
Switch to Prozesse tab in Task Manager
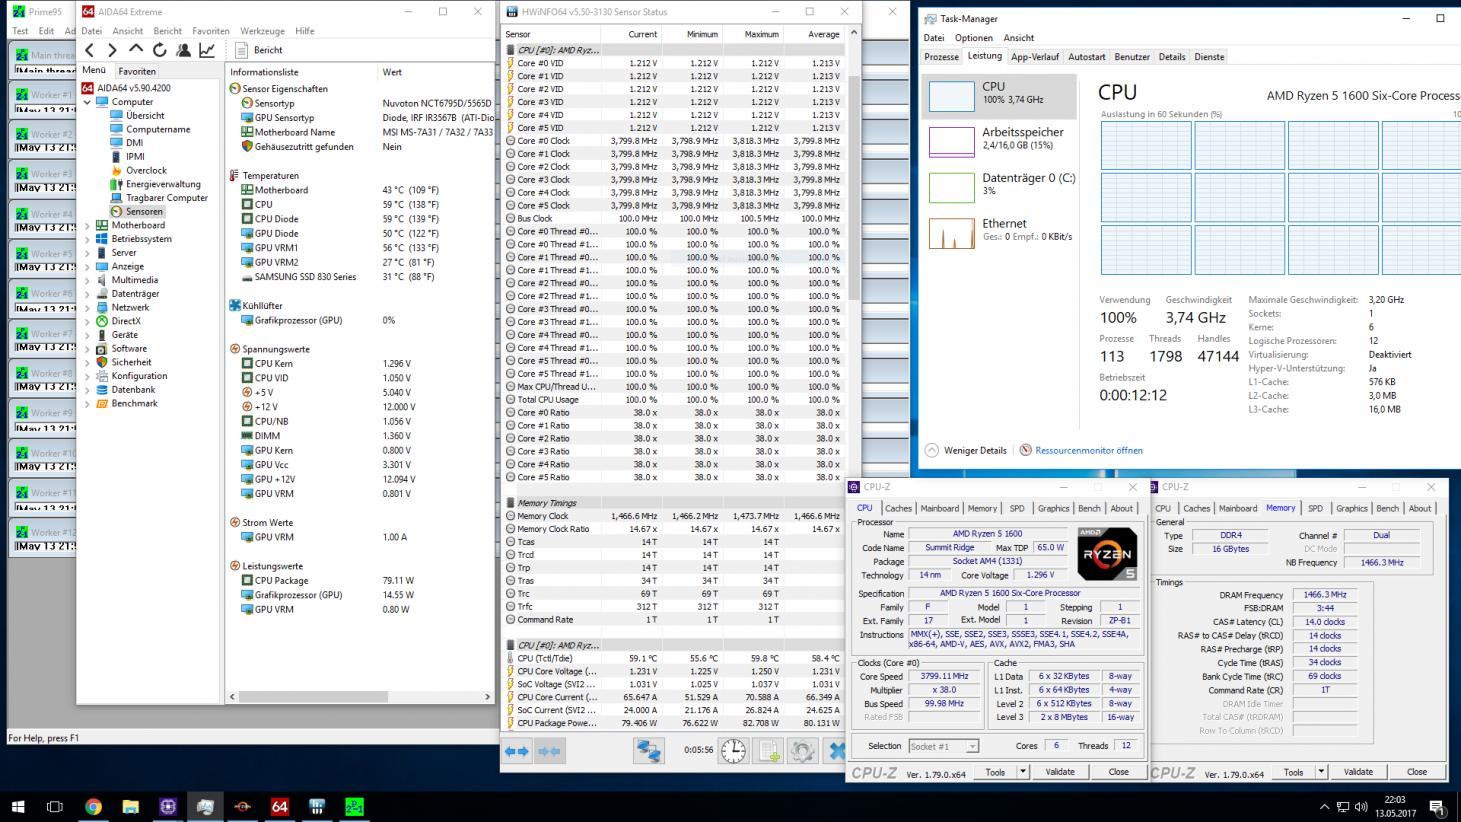coord(941,57)
